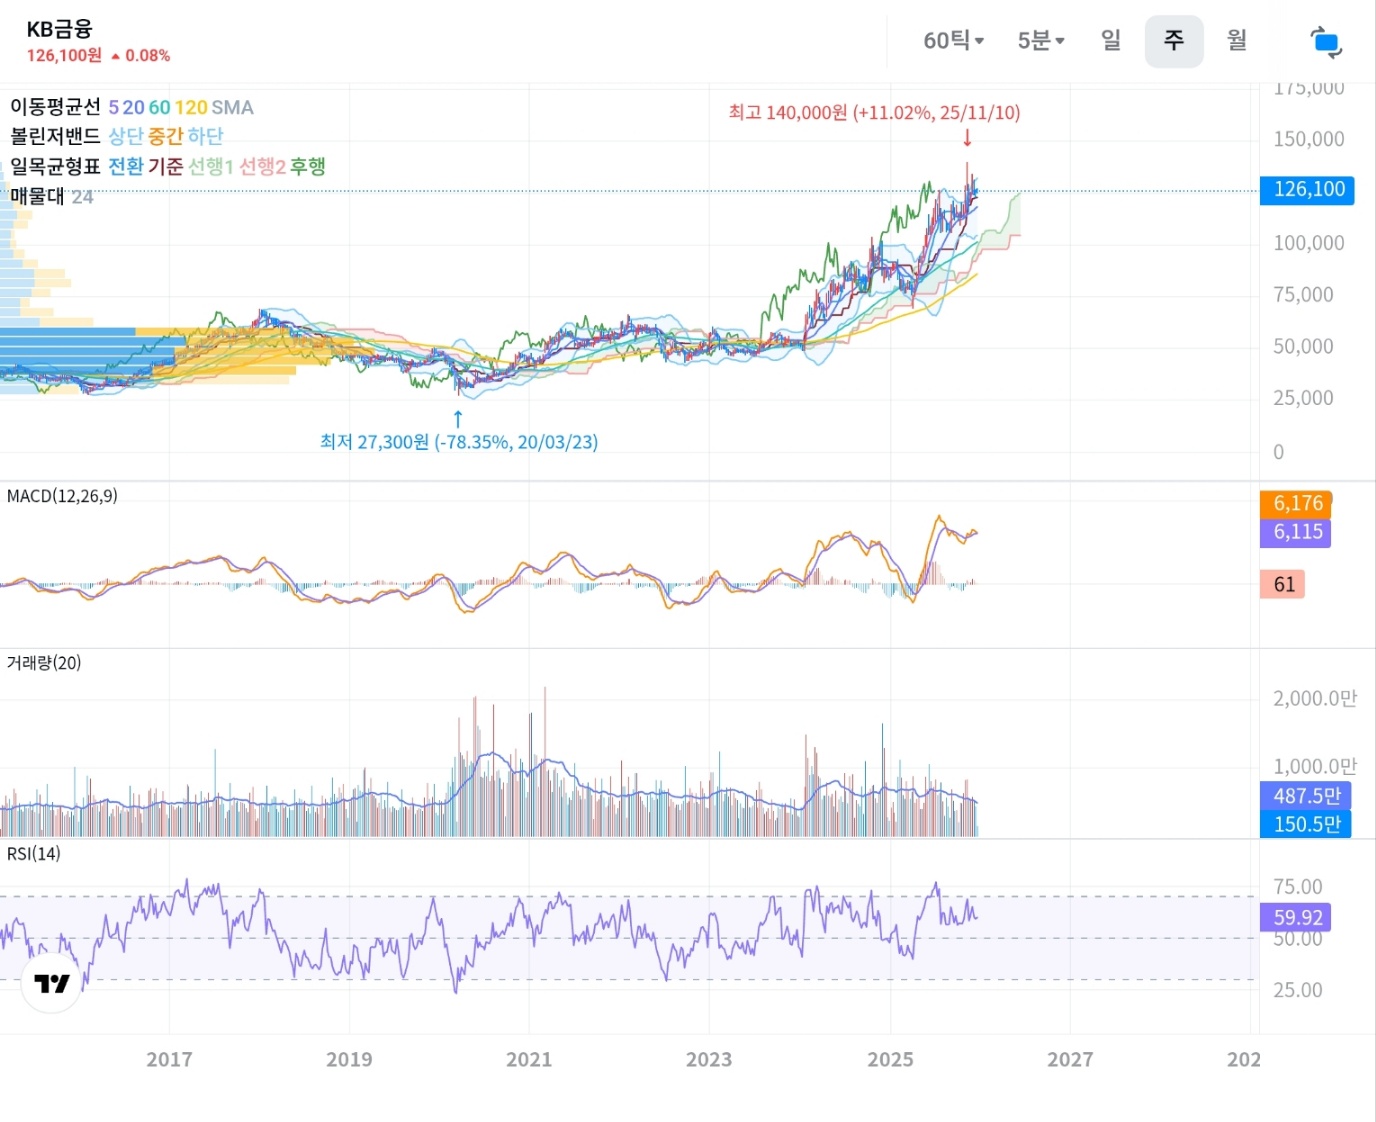
Task: Toggle the 볼린저밴드 indicator legend
Action: coord(56,136)
